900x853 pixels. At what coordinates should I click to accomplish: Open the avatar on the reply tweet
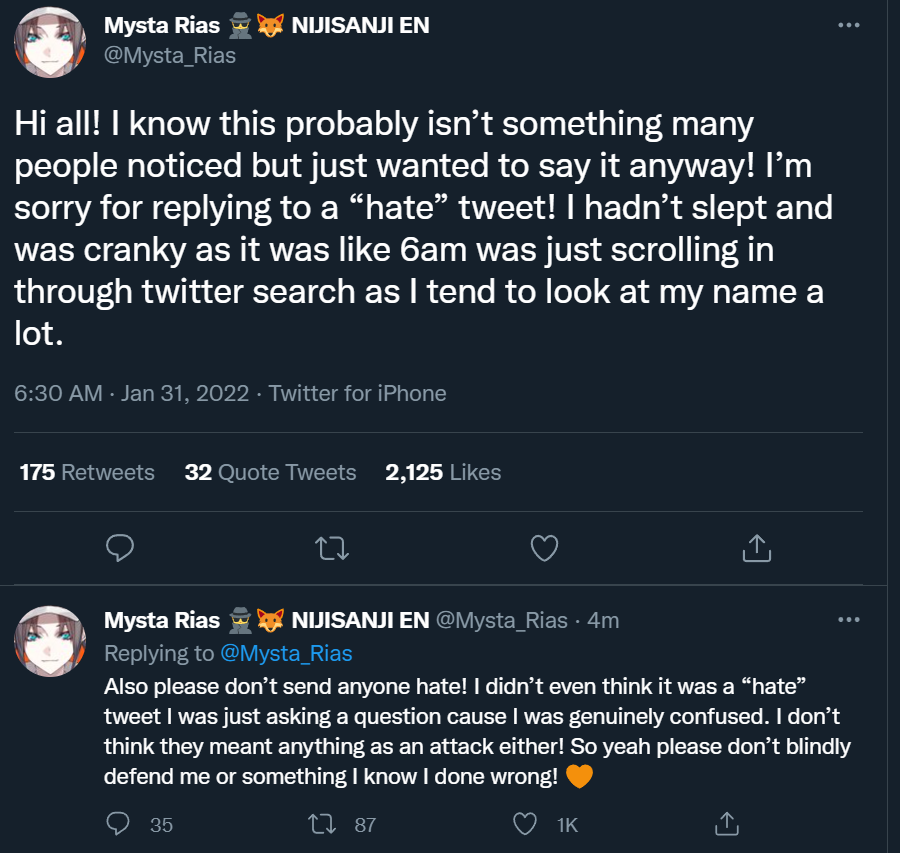tap(50, 641)
